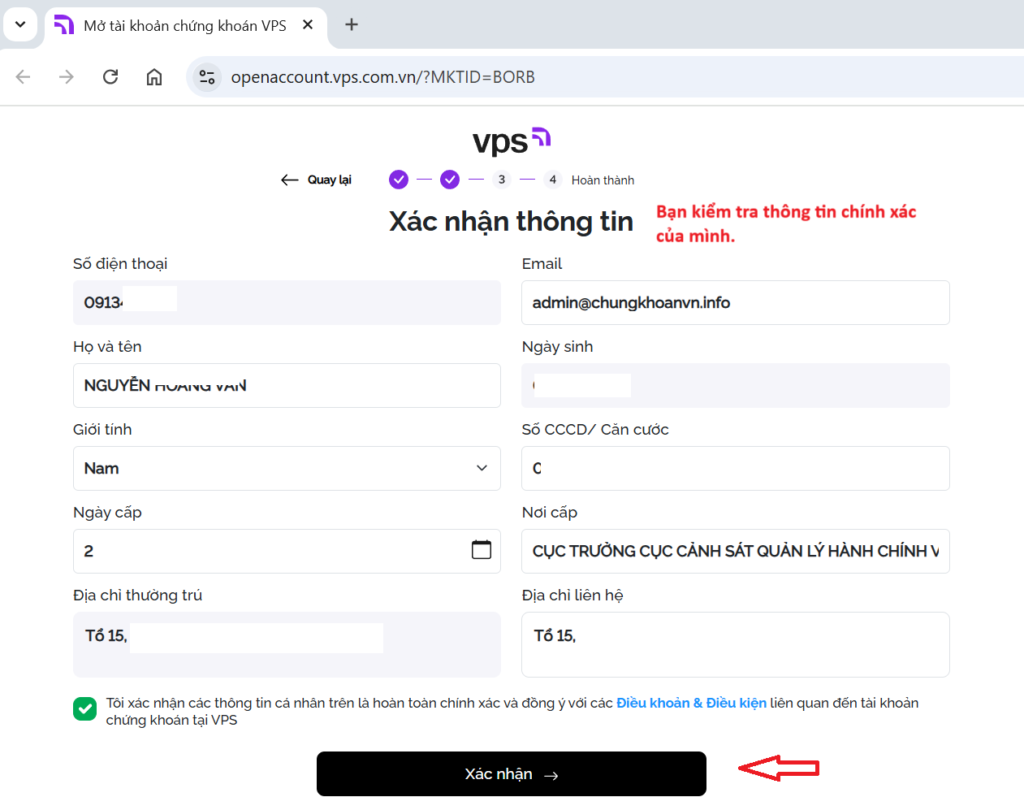Reload the current page
This screenshot has width=1024, height=797.
tap(110, 77)
